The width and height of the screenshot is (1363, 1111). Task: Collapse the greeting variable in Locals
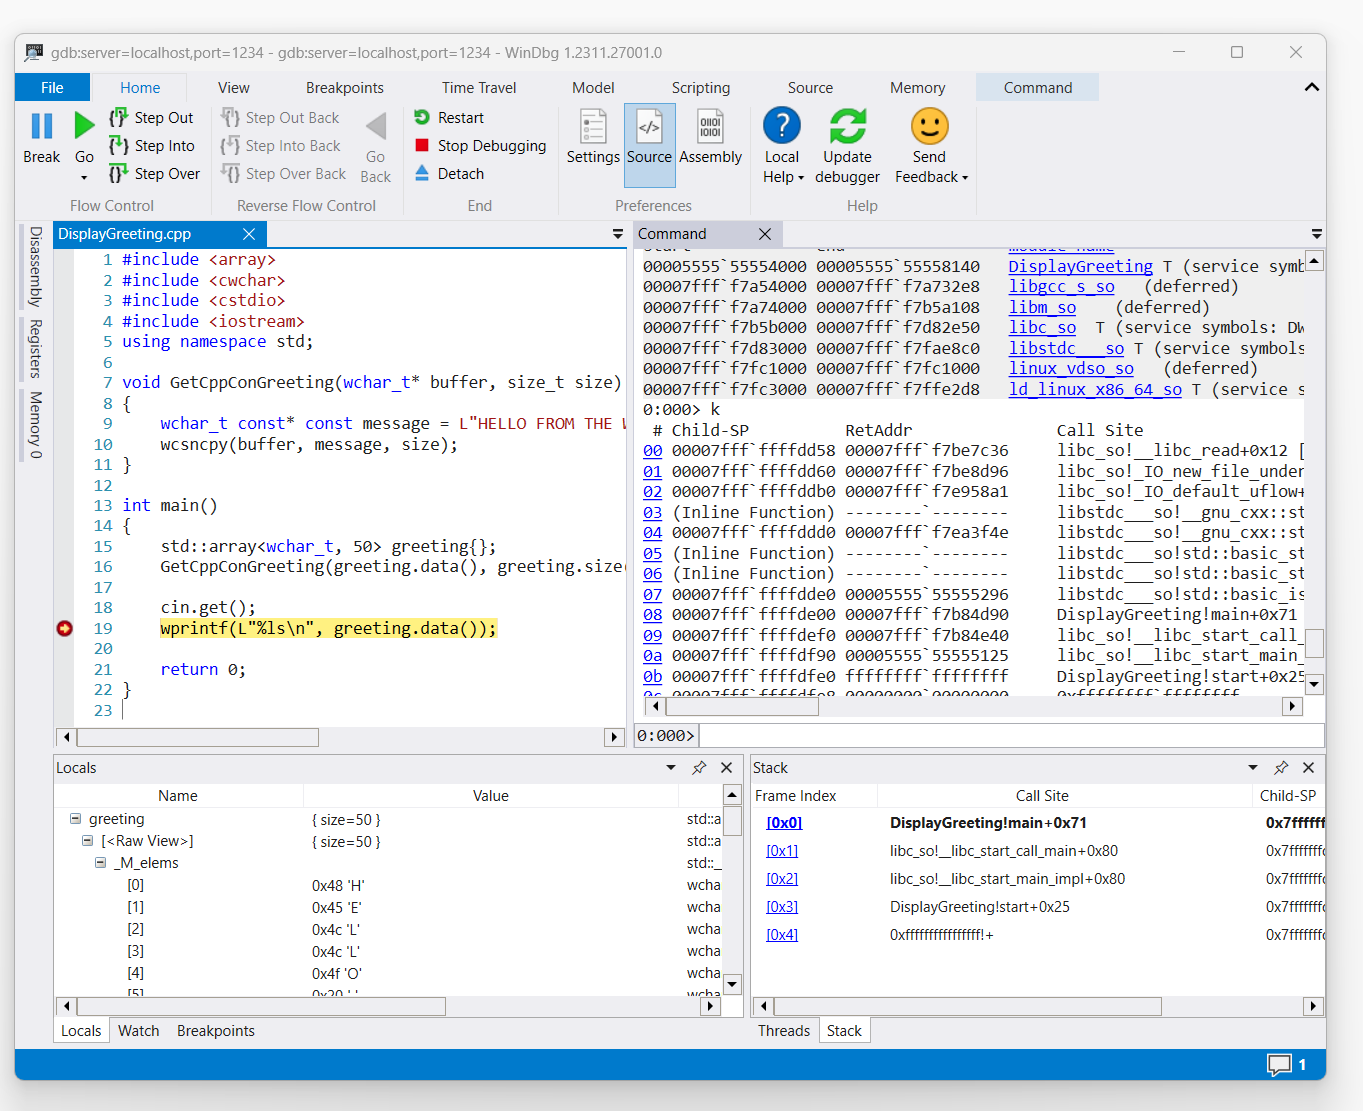tap(75, 818)
